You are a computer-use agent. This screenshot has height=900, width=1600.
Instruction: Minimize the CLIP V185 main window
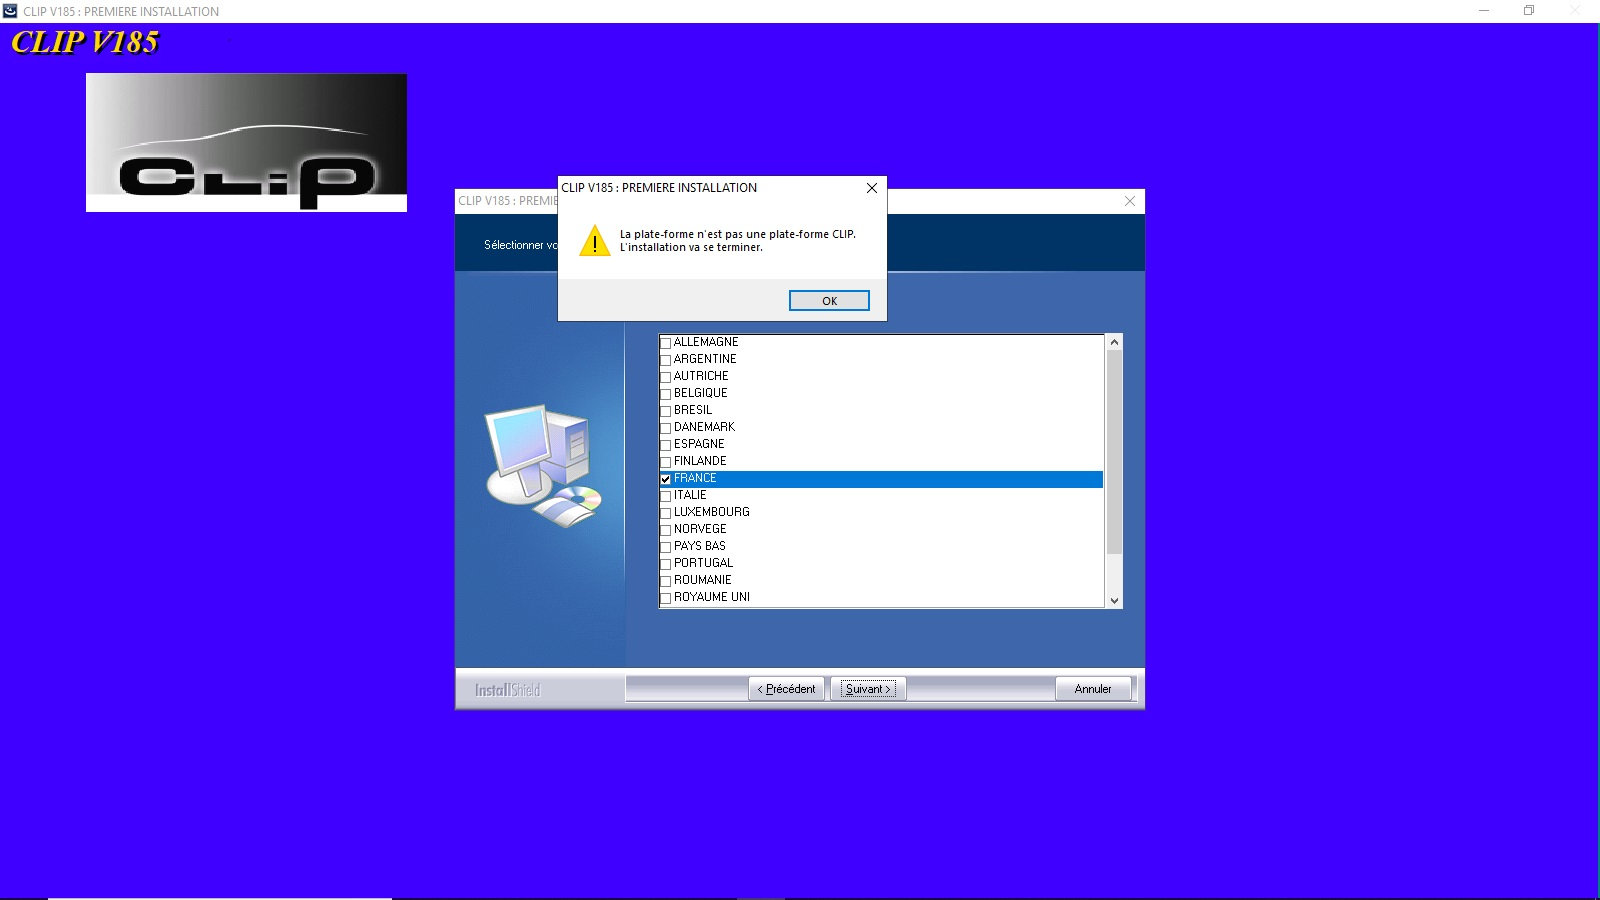coord(1484,11)
